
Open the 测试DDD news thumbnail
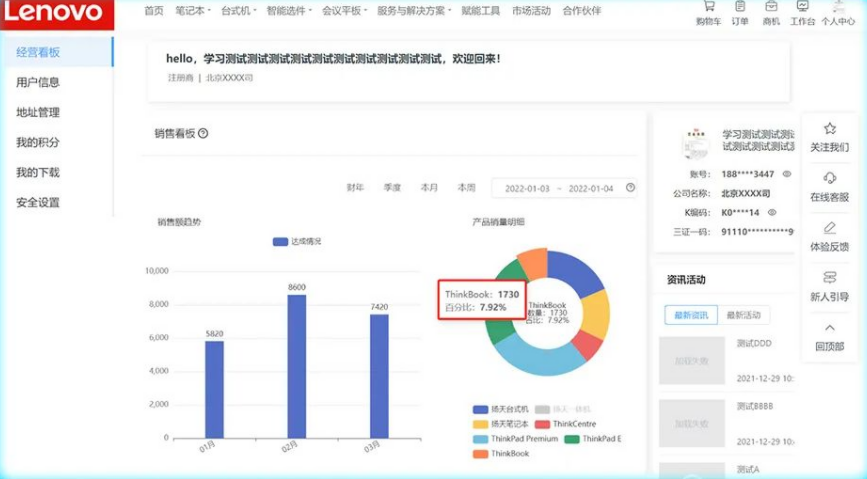coord(692,360)
